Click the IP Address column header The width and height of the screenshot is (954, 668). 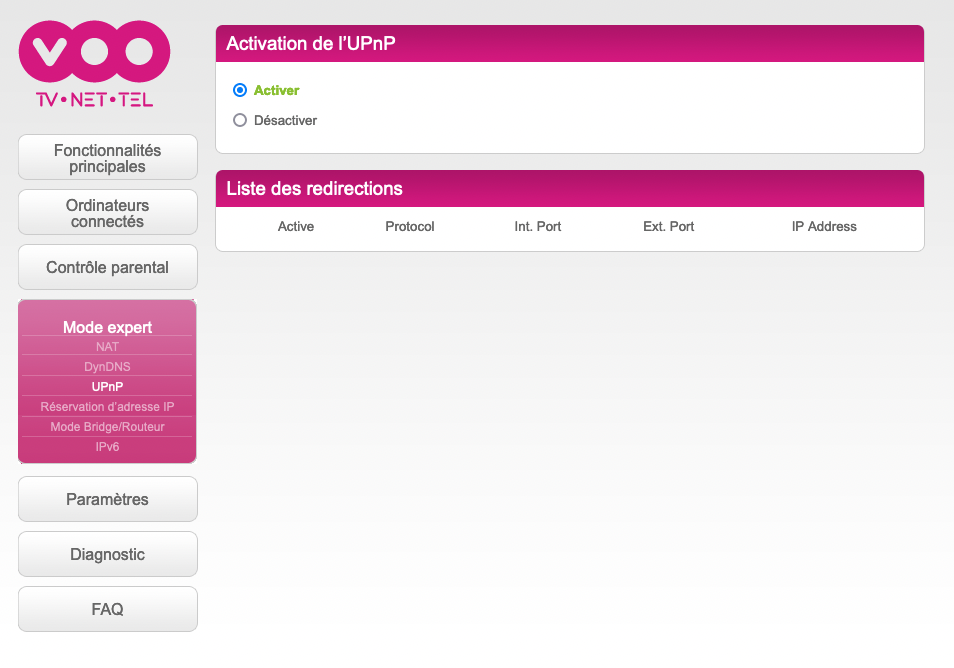(x=824, y=226)
